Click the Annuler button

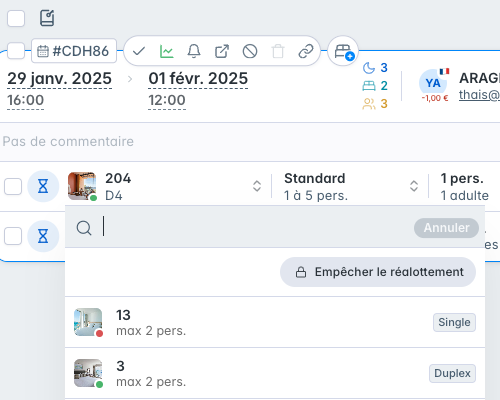pos(446,228)
